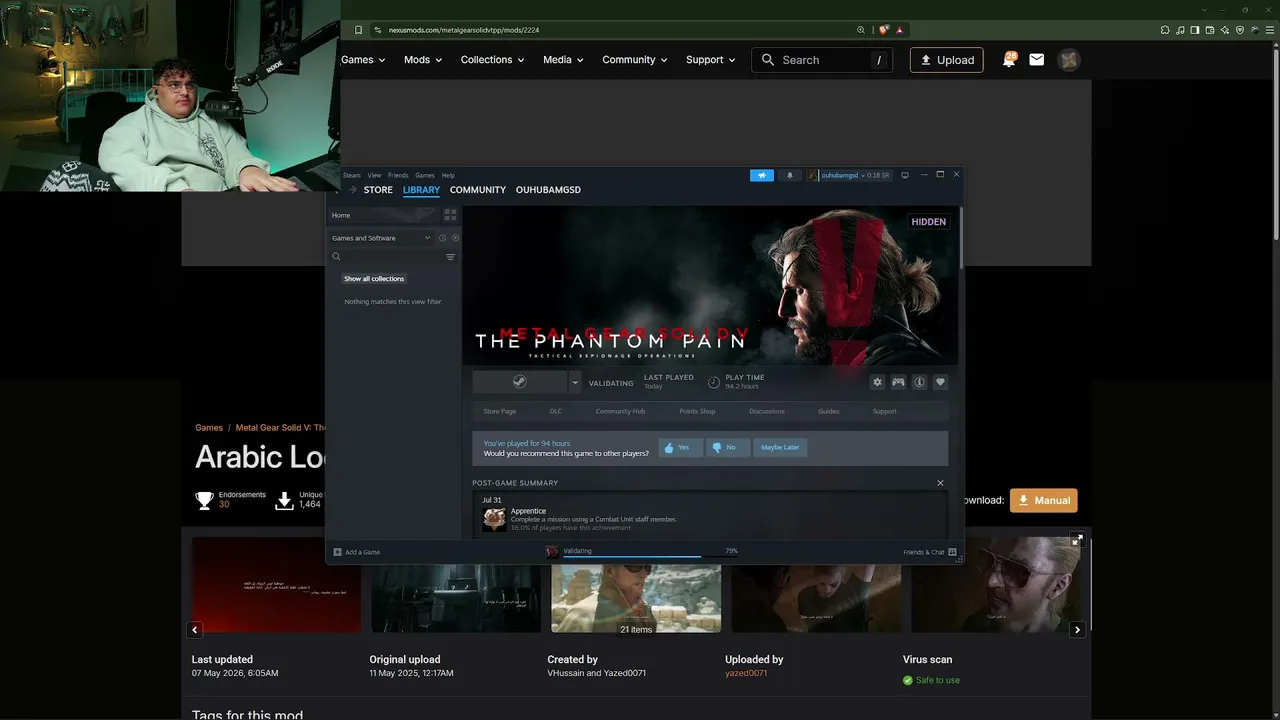The image size is (1280, 720).
Task: Click the Upload button on Nexus Mods
Action: pyautogui.click(x=946, y=60)
